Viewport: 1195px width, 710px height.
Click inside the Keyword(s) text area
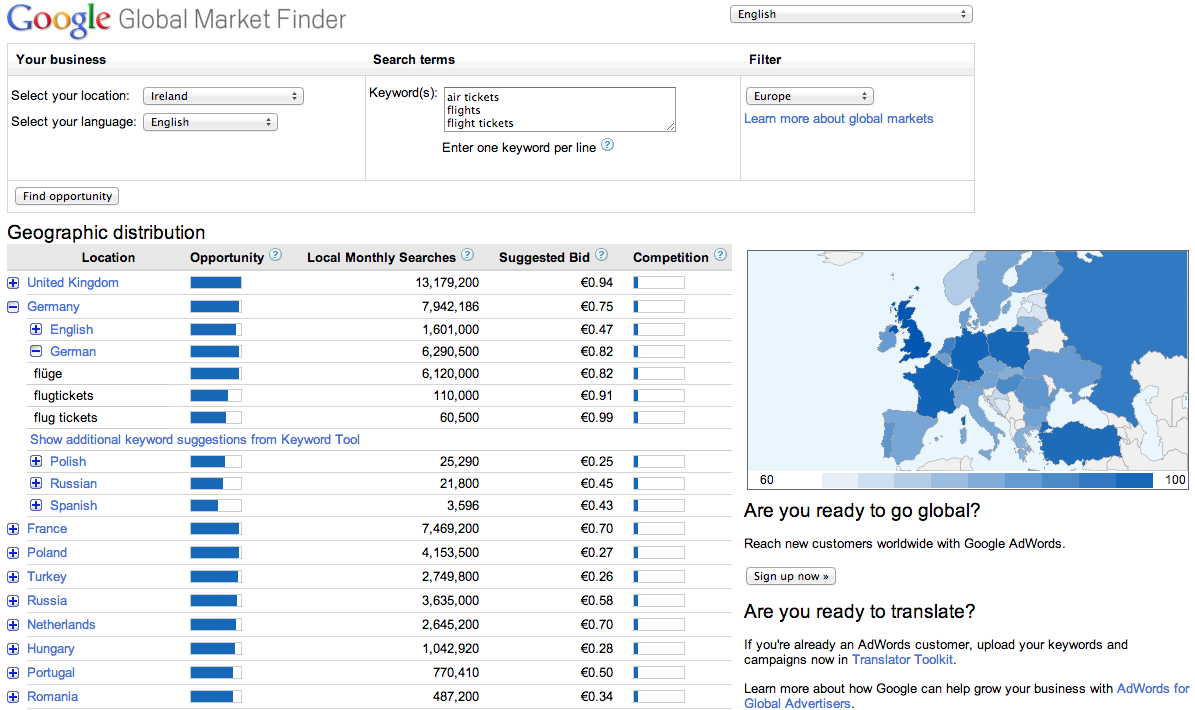click(x=559, y=109)
